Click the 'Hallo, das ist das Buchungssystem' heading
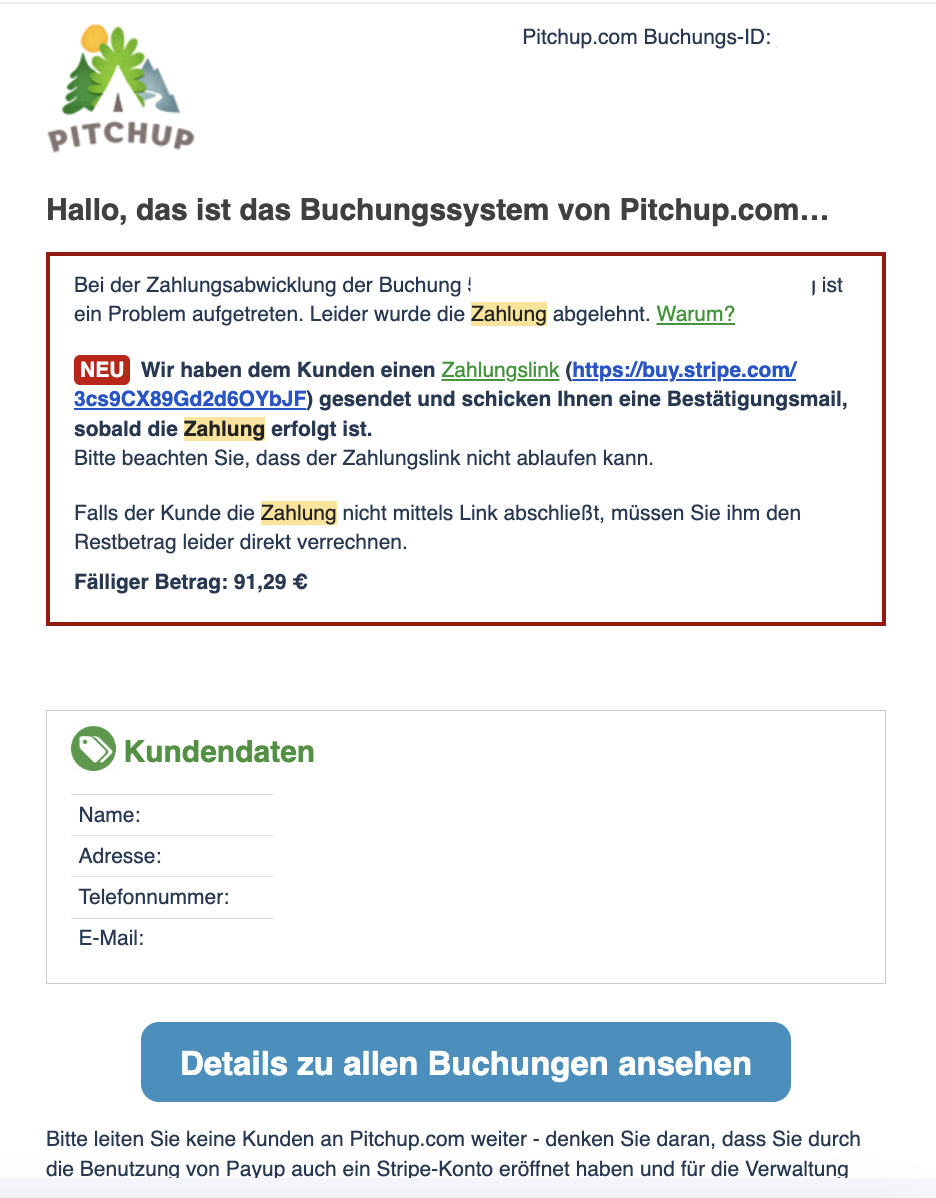 [x=437, y=209]
